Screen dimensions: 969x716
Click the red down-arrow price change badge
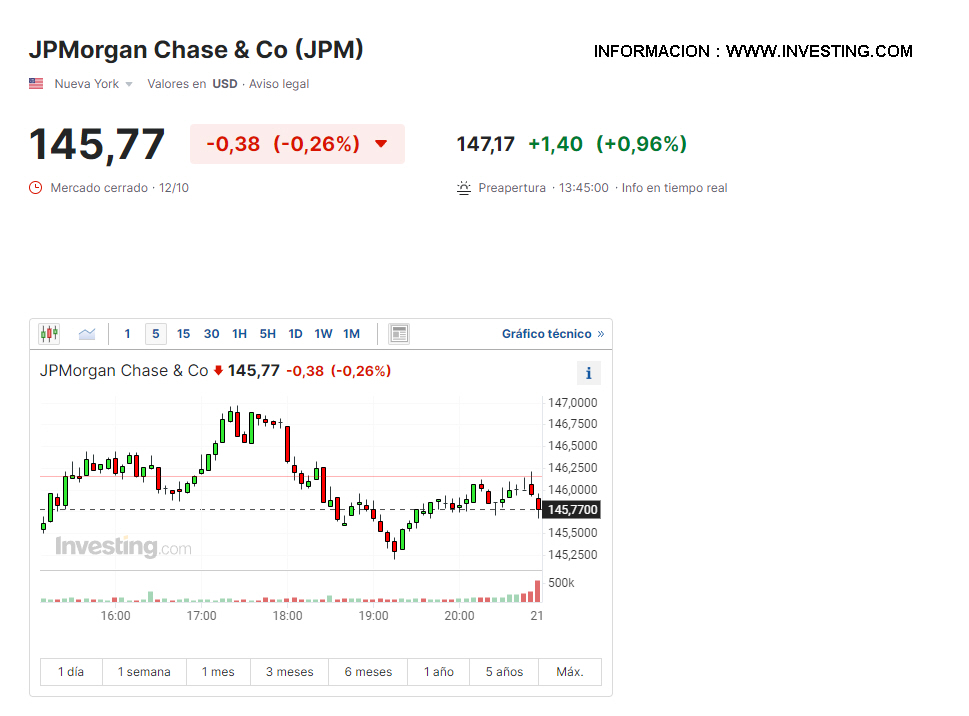click(297, 144)
